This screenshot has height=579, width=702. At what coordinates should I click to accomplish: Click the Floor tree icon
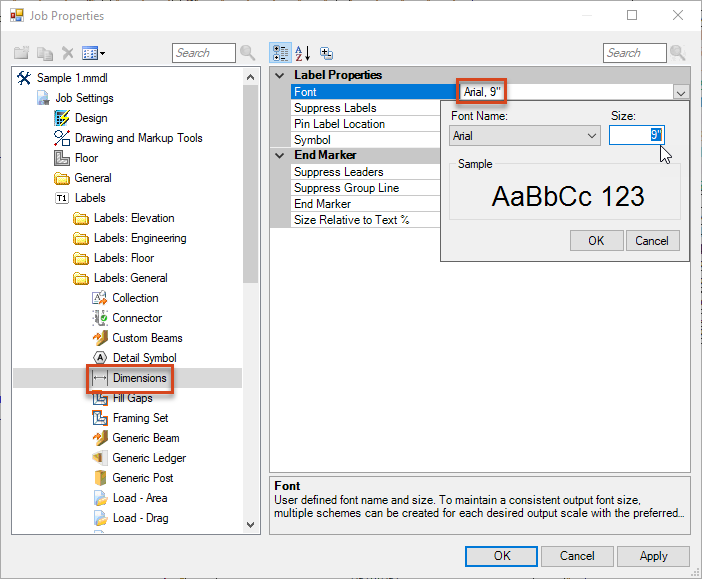pos(62,158)
